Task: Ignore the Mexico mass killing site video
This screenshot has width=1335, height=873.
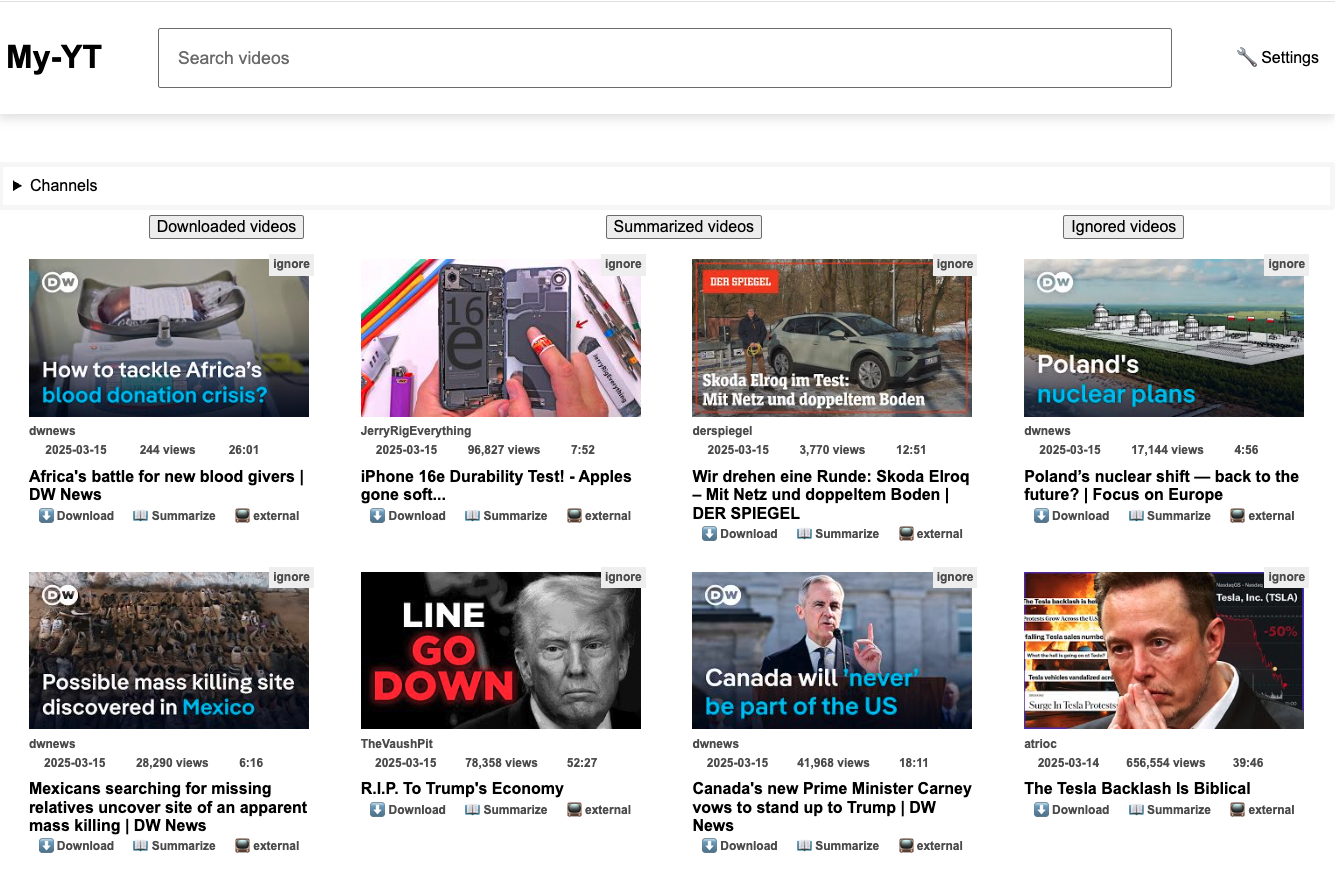Action: click(x=291, y=577)
